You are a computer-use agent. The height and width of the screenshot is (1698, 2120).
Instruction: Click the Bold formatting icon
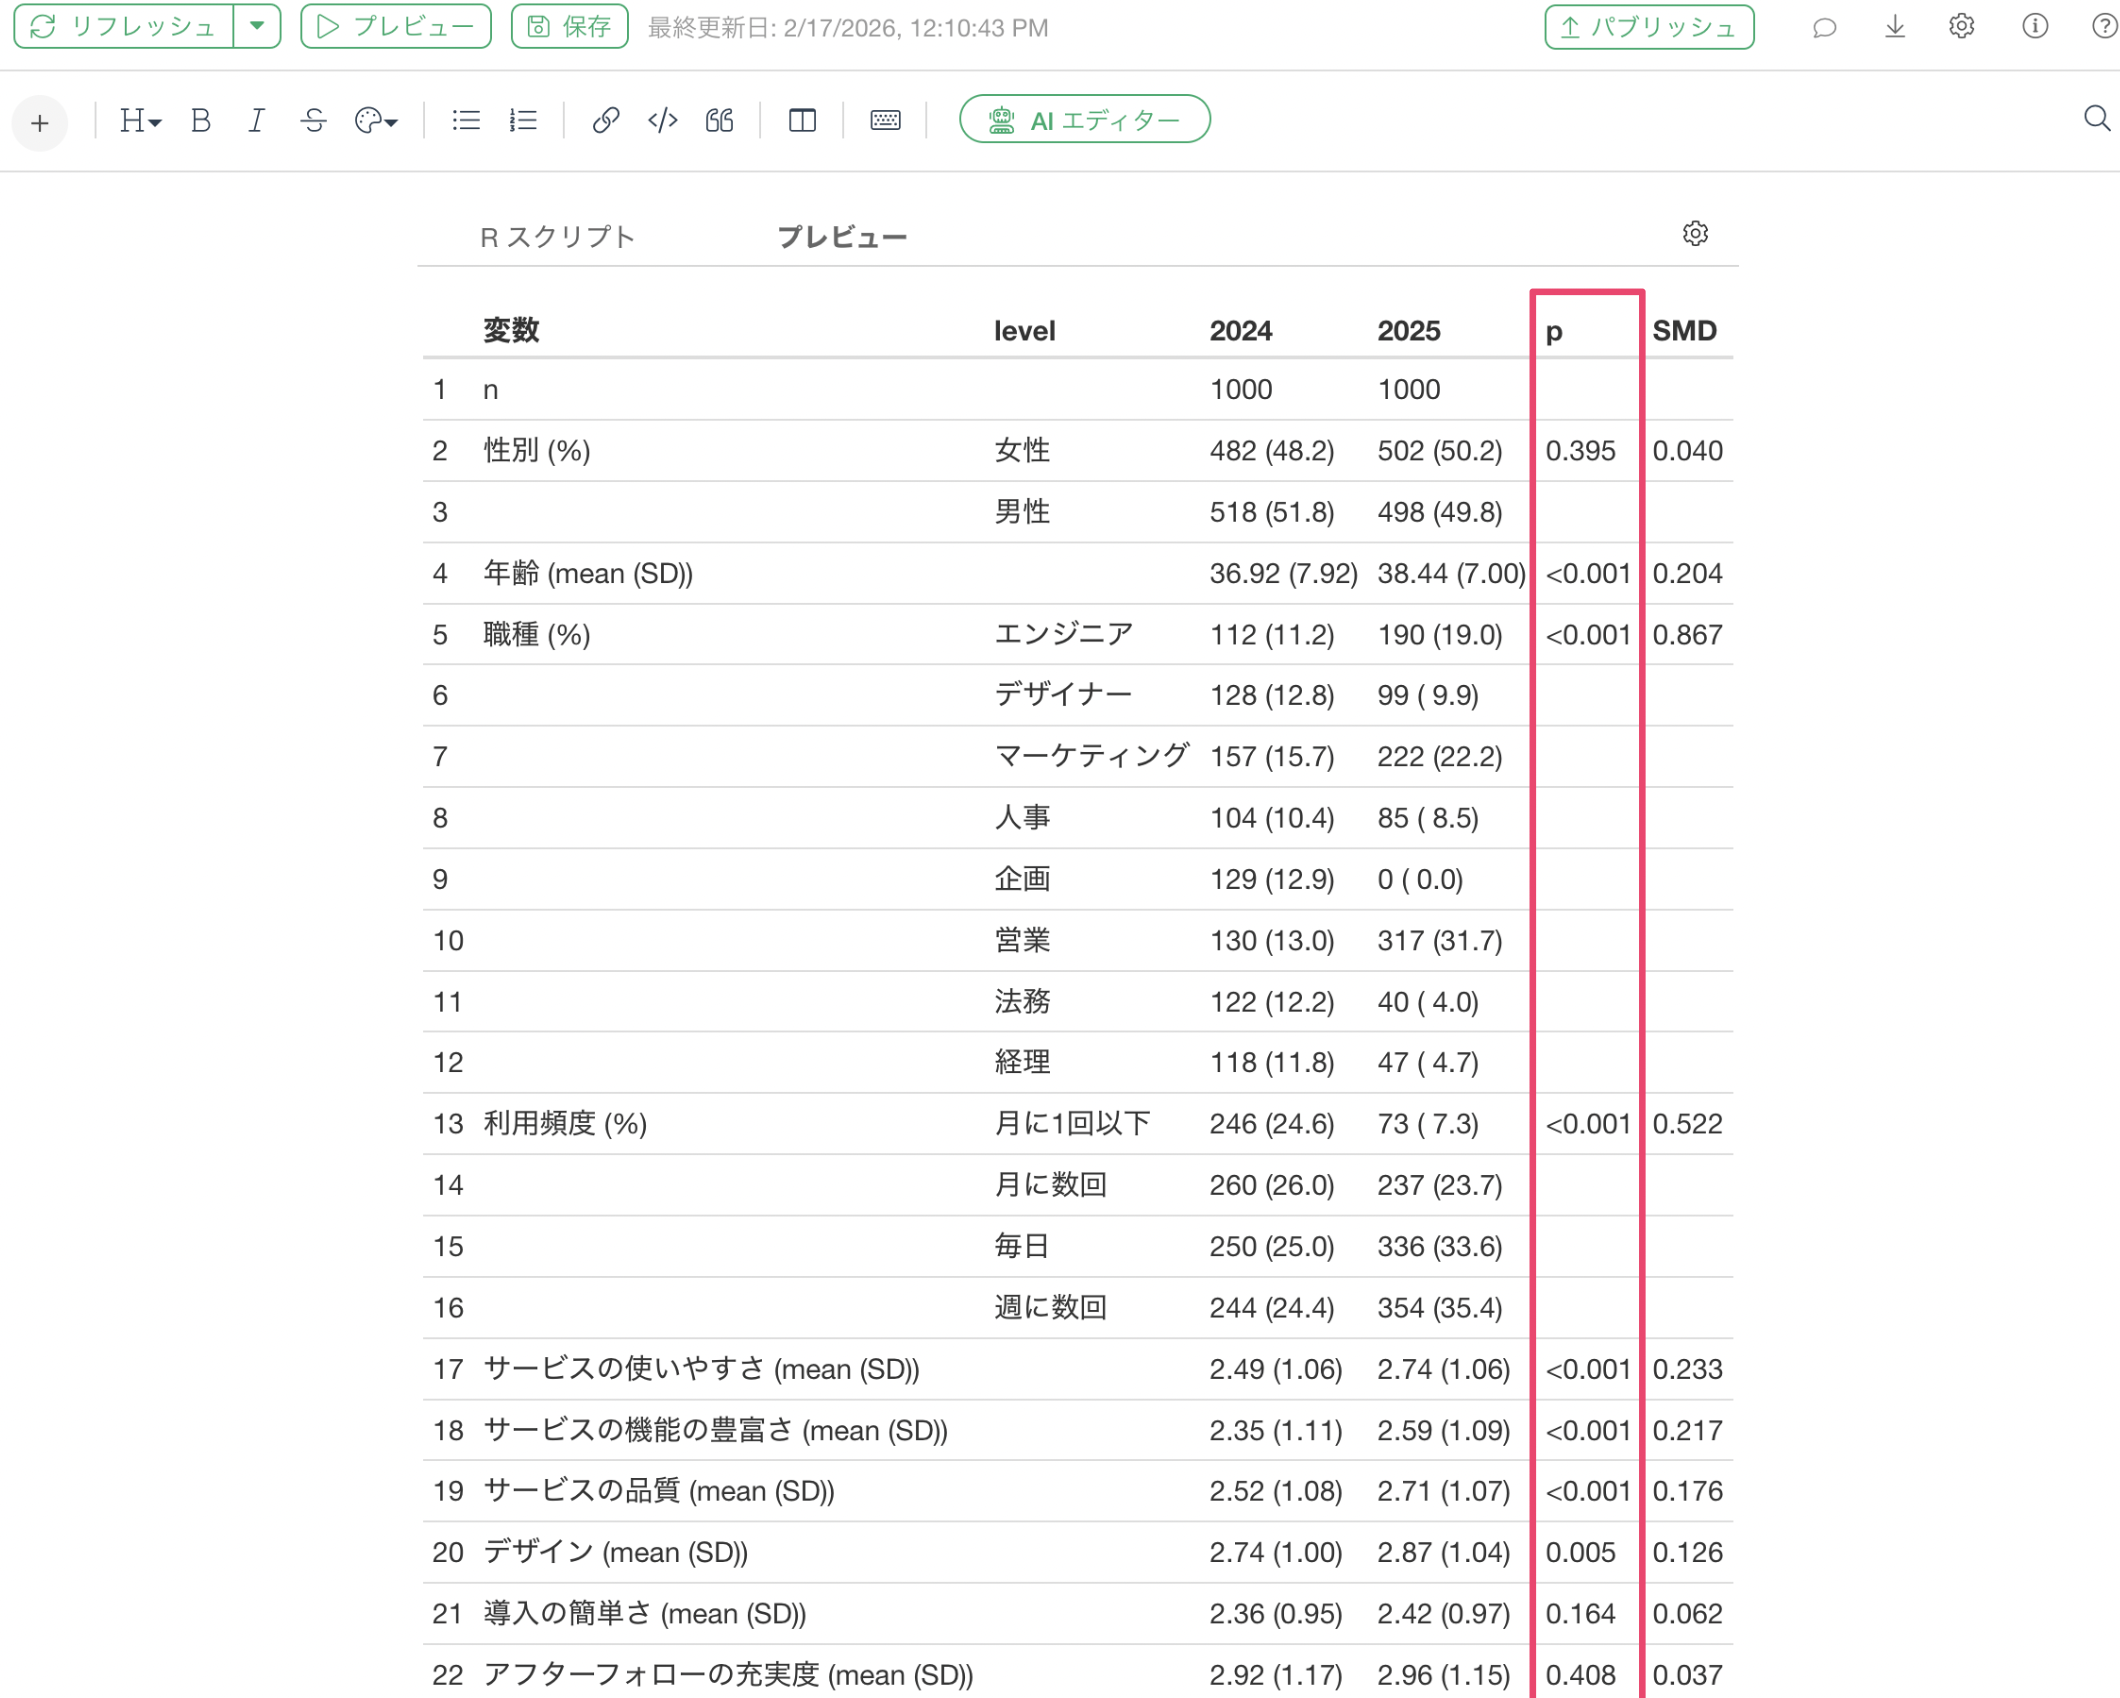tap(201, 121)
